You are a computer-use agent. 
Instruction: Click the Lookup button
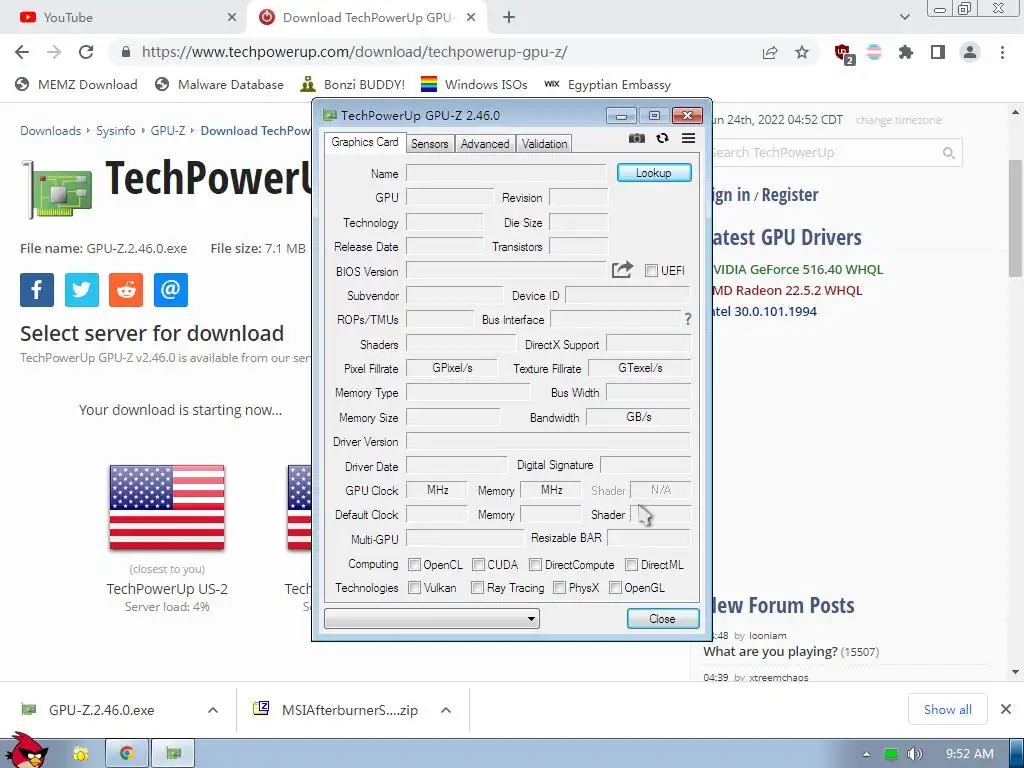[654, 173]
